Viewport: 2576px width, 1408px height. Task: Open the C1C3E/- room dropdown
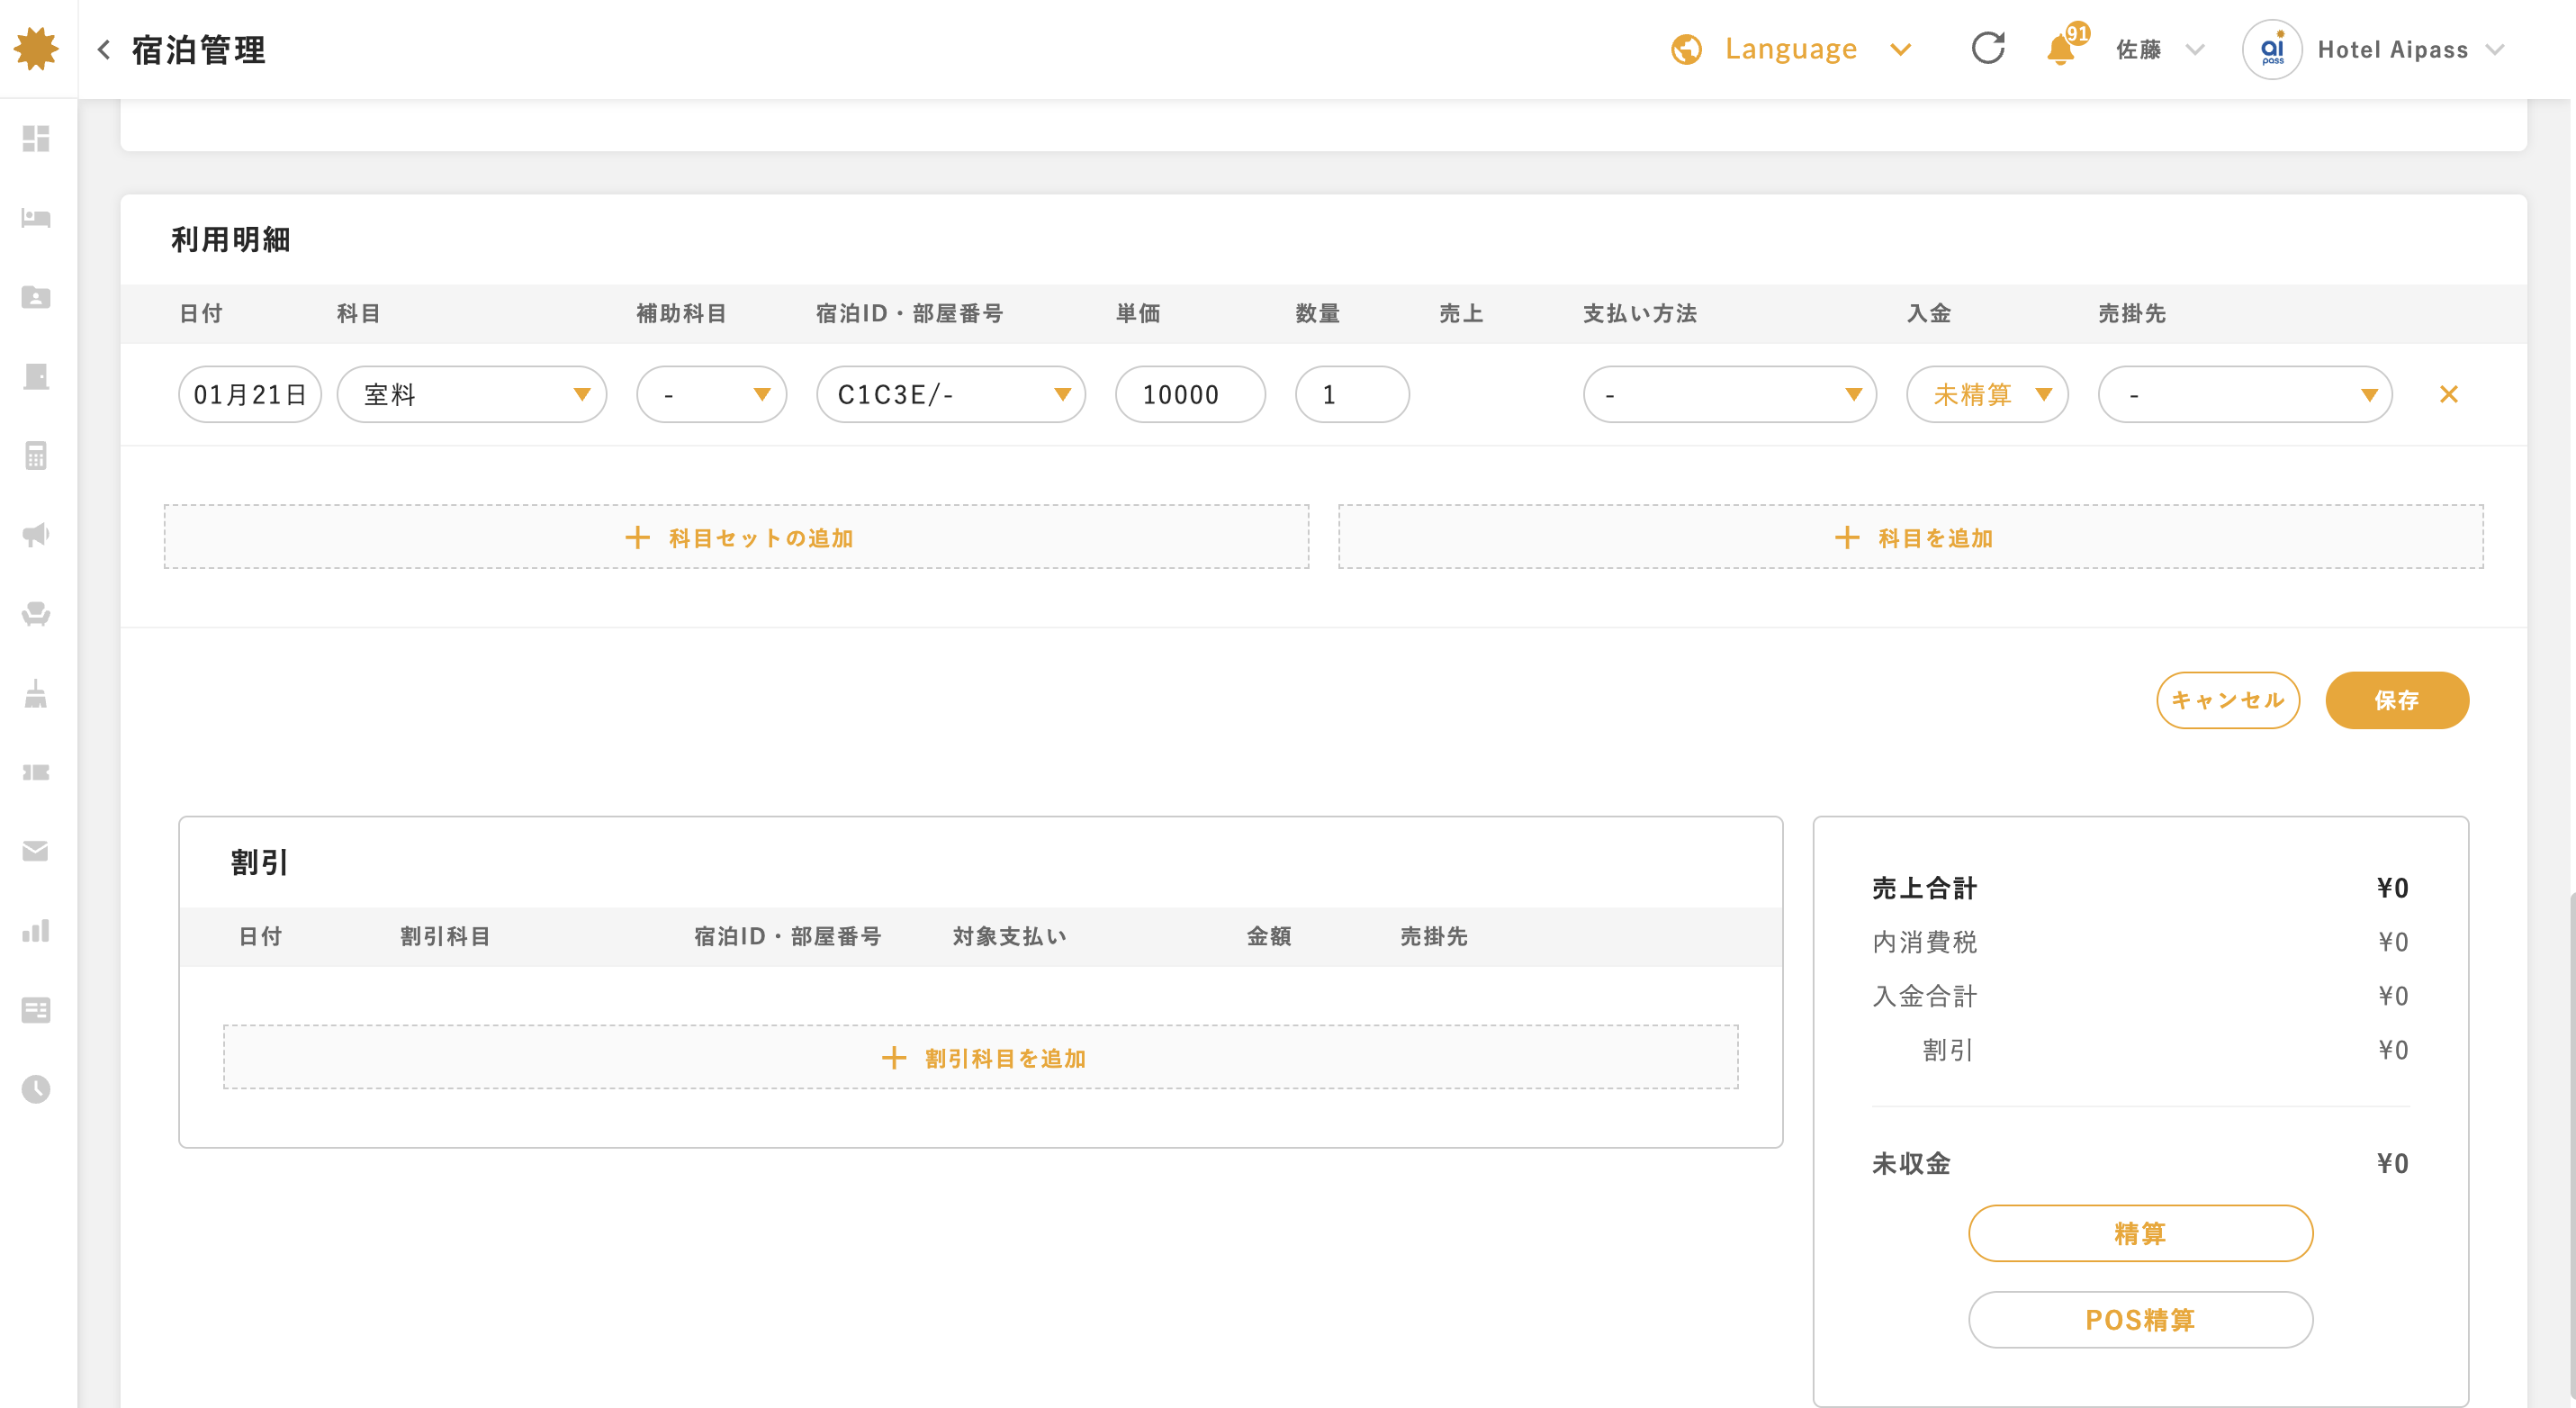click(951, 394)
